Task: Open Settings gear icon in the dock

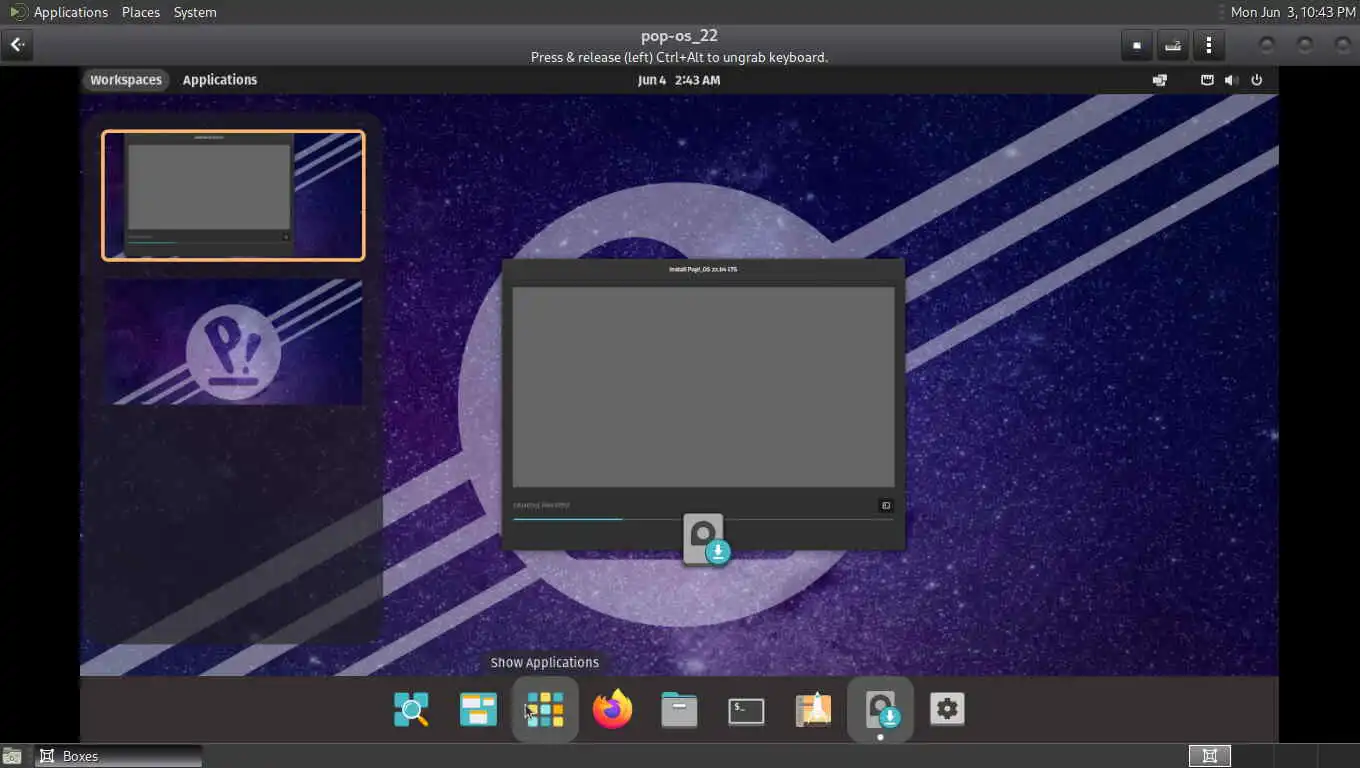Action: pyautogui.click(x=947, y=710)
